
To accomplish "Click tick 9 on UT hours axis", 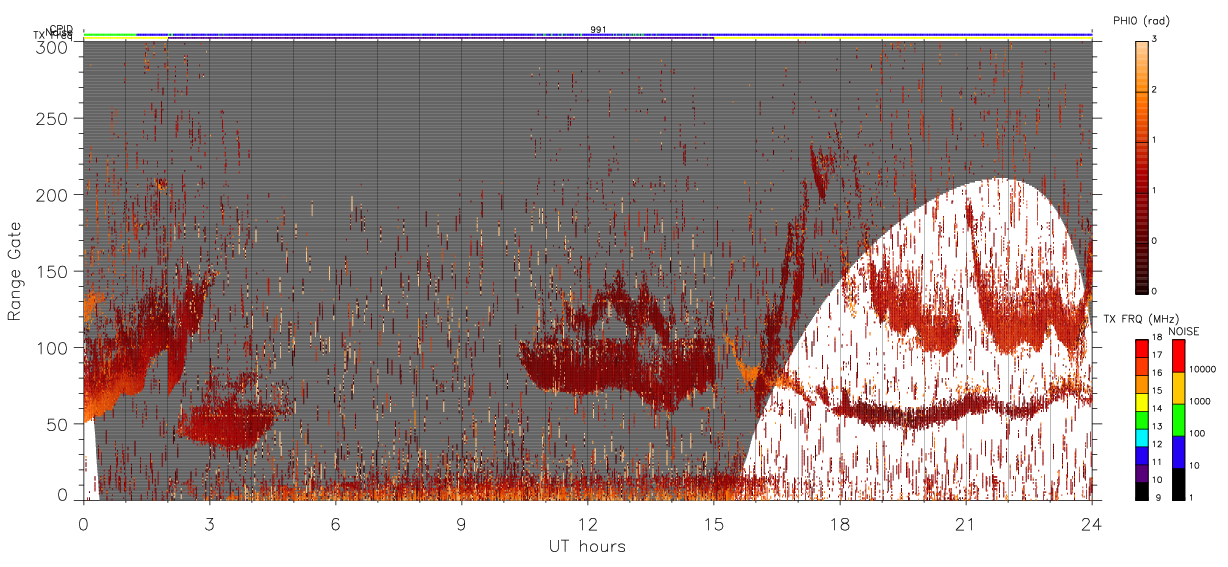I will tap(462, 522).
